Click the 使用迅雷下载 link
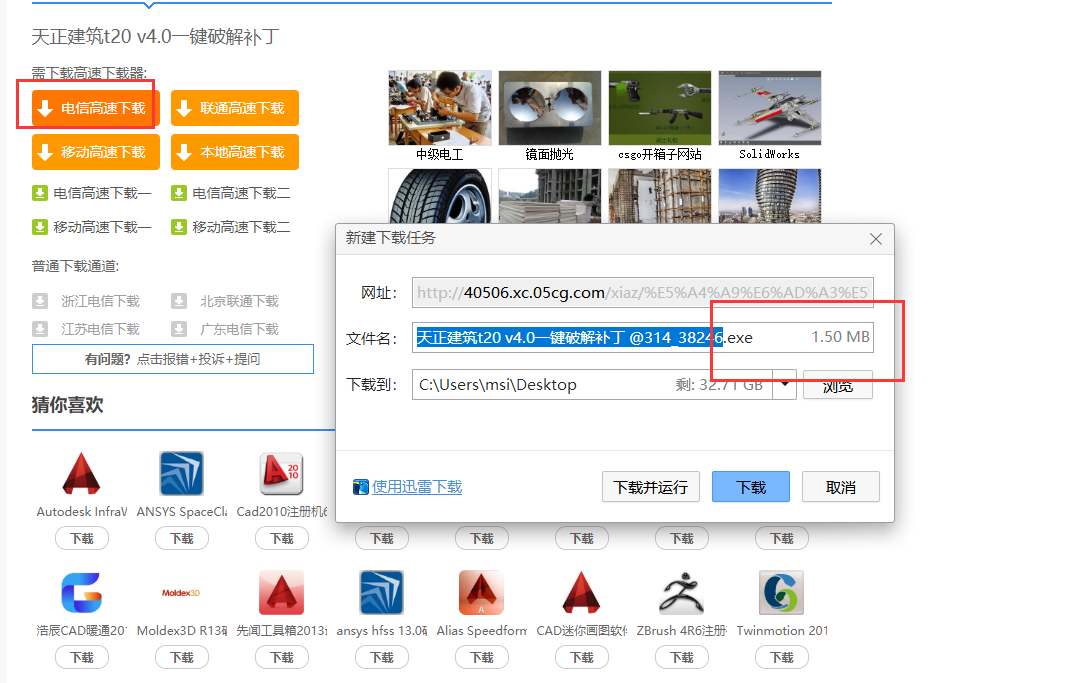This screenshot has height=683, width=1065. pos(417,487)
